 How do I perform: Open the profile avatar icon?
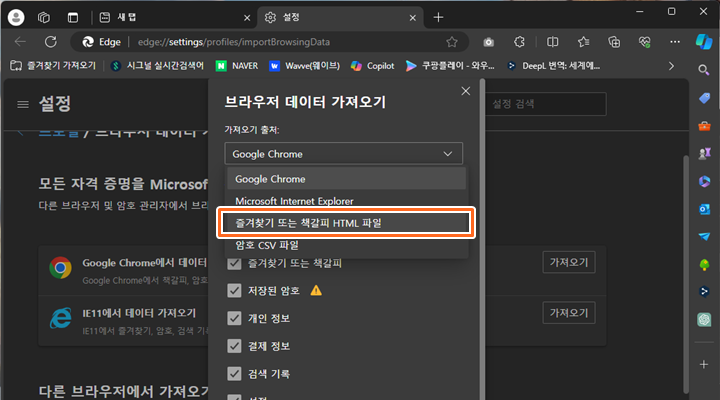[x=16, y=17]
